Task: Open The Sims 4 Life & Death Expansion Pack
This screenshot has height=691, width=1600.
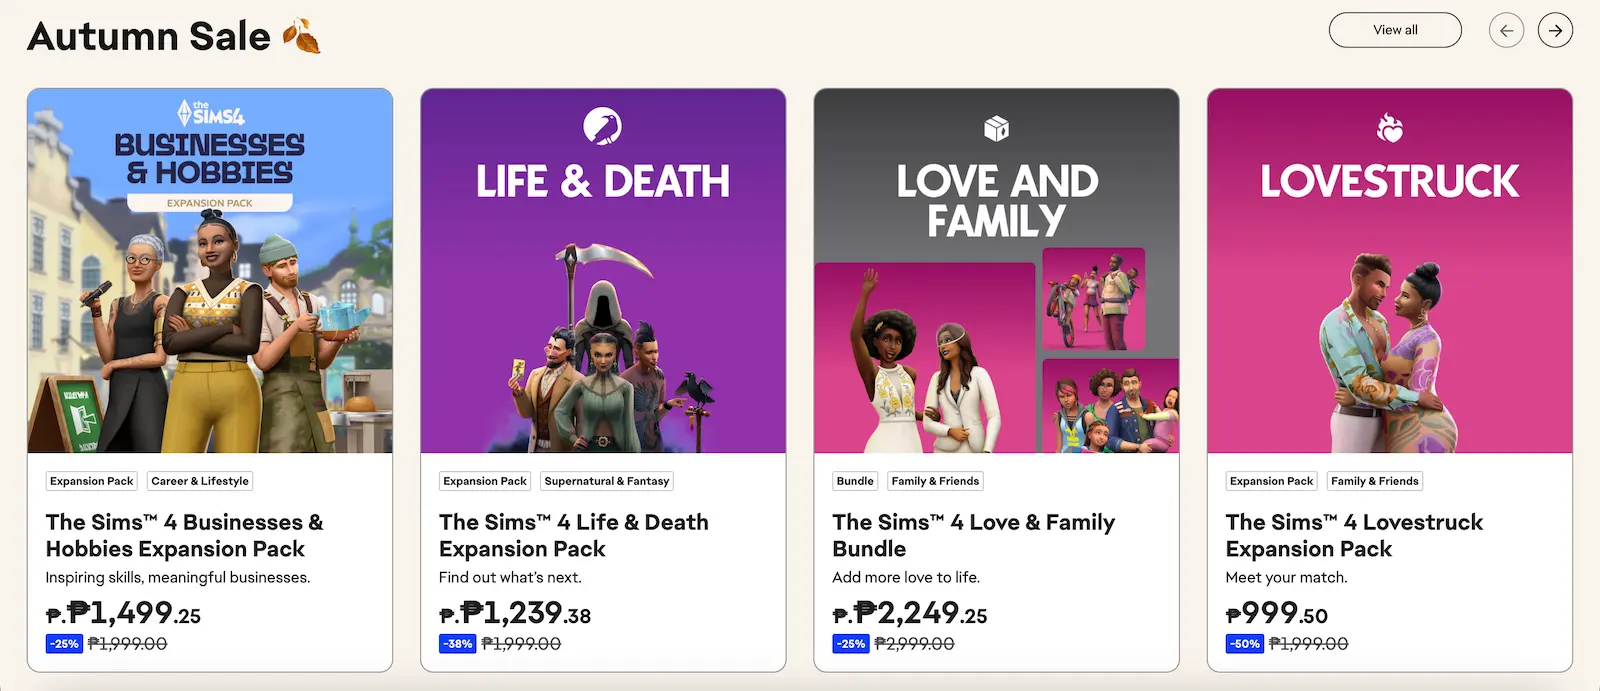Action: click(x=573, y=535)
